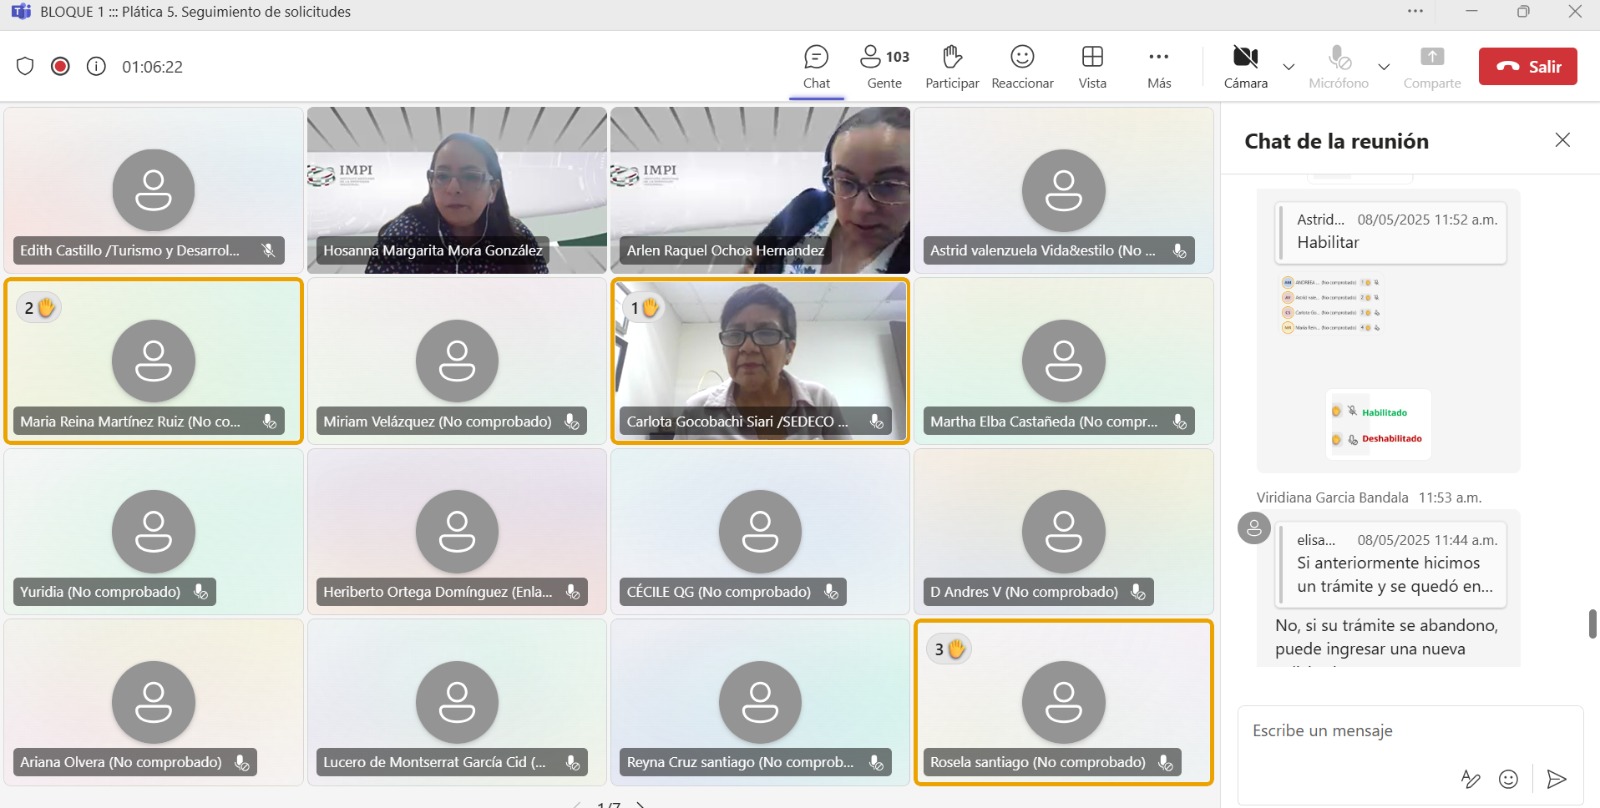Click the Escribe un mensaje field
1600x808 pixels.
[1400, 731]
